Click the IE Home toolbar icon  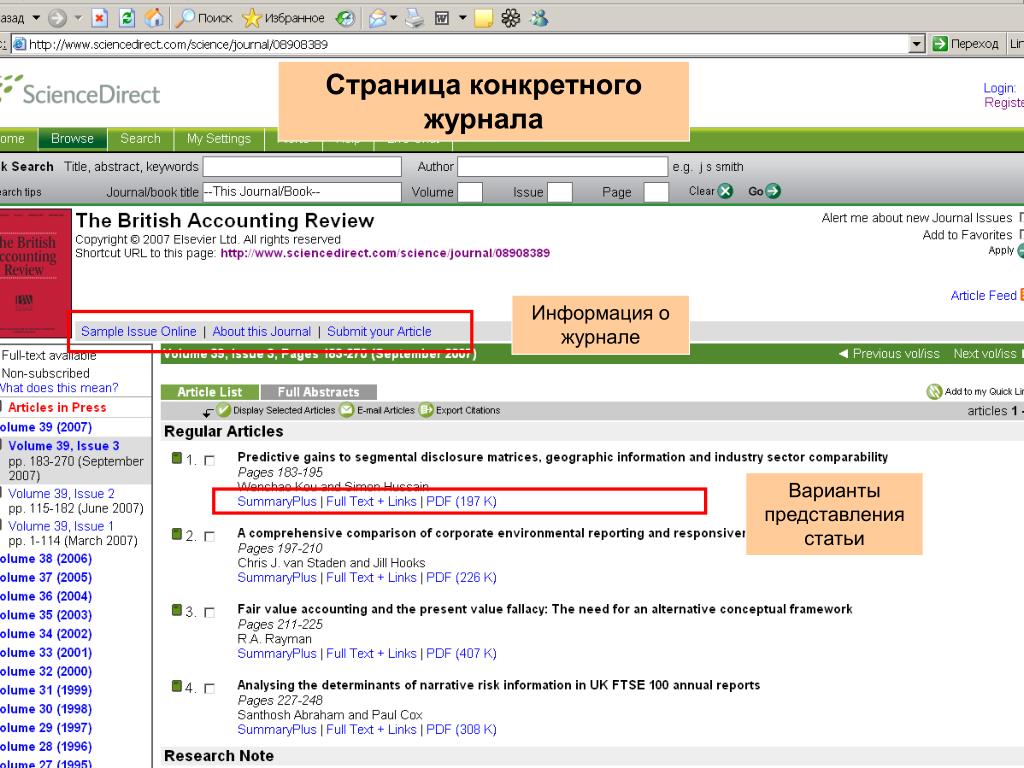click(154, 18)
